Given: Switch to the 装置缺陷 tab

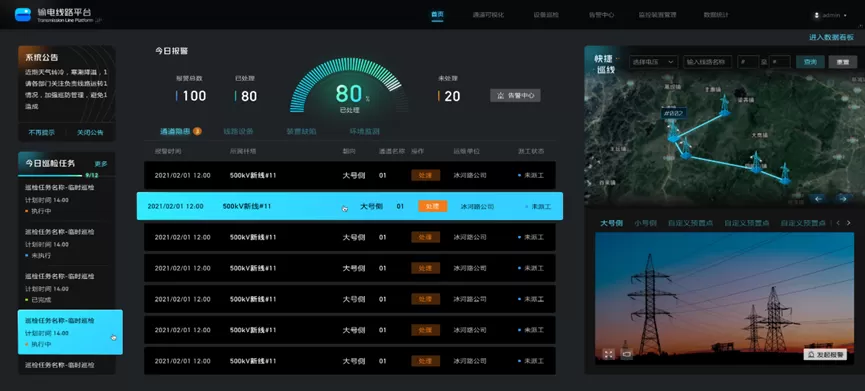Looking at the screenshot, I should (x=301, y=131).
